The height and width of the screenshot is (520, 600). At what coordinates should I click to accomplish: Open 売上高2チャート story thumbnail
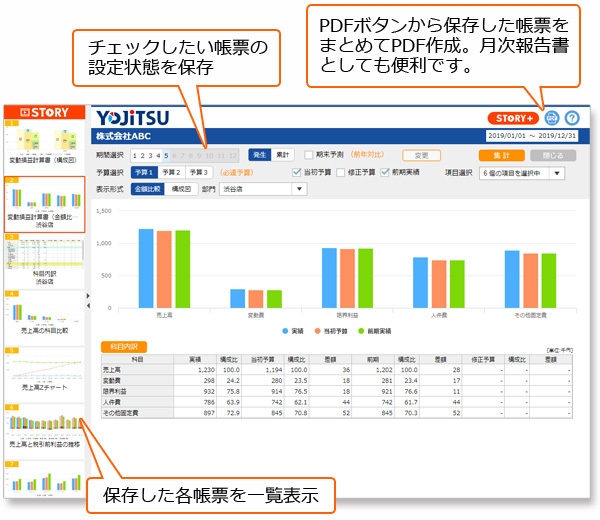[x=44, y=370]
